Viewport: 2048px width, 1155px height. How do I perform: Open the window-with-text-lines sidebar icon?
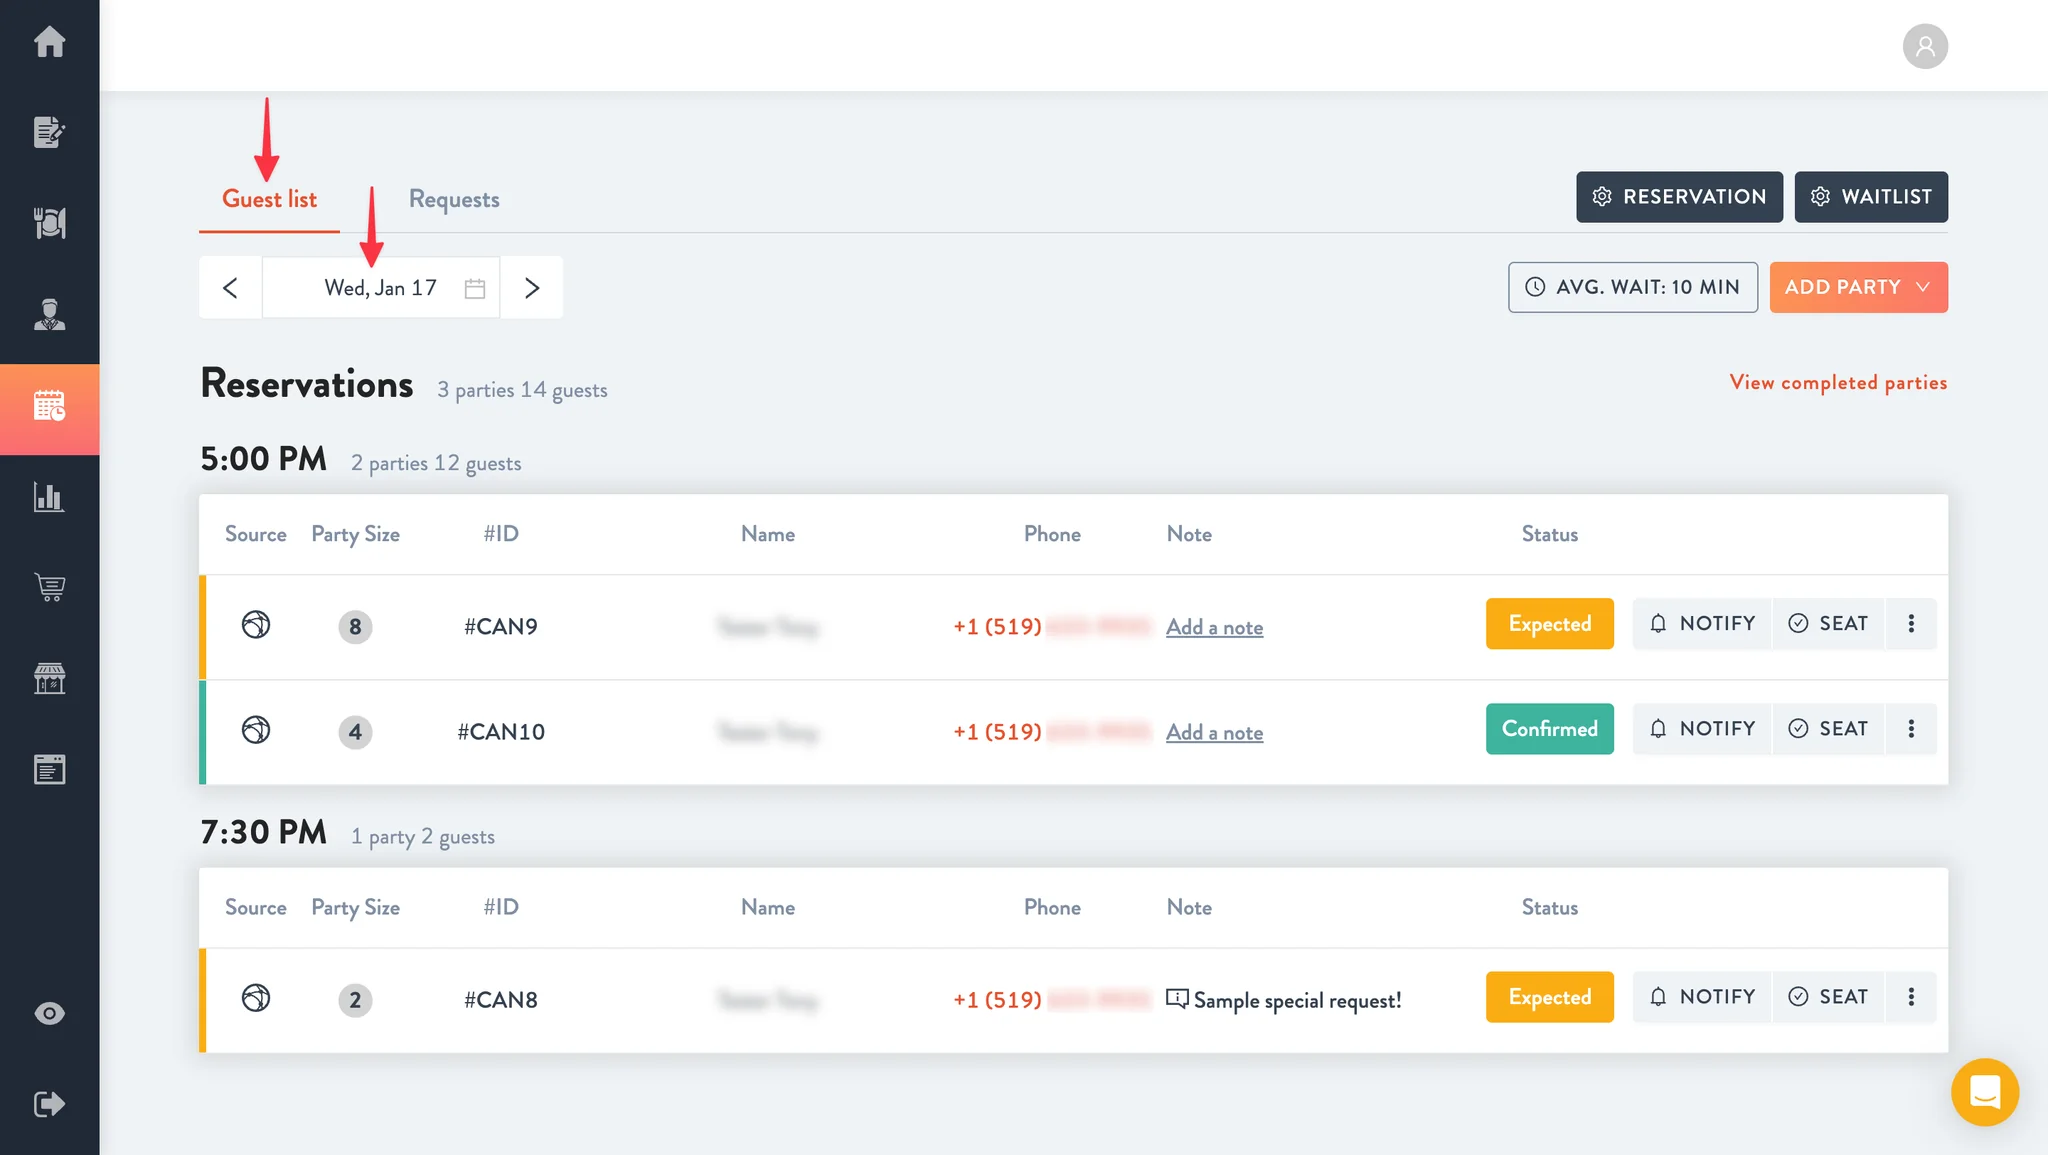[49, 769]
